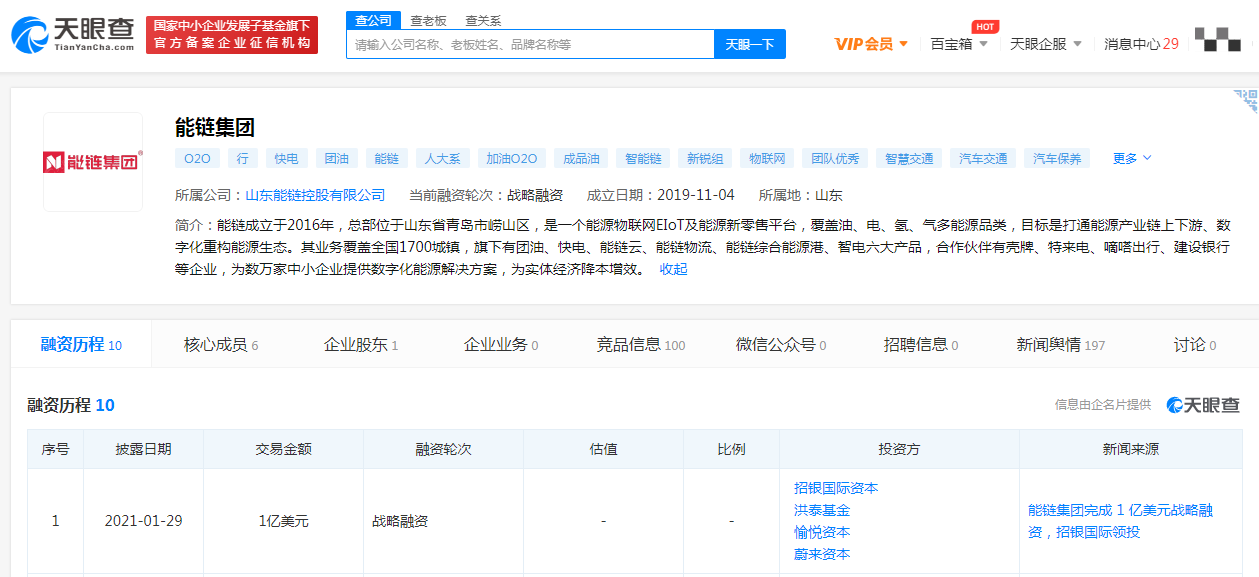Click the 国家中小企业发展子基金 red banner
The width and height of the screenshot is (1259, 577).
[x=232, y=34]
